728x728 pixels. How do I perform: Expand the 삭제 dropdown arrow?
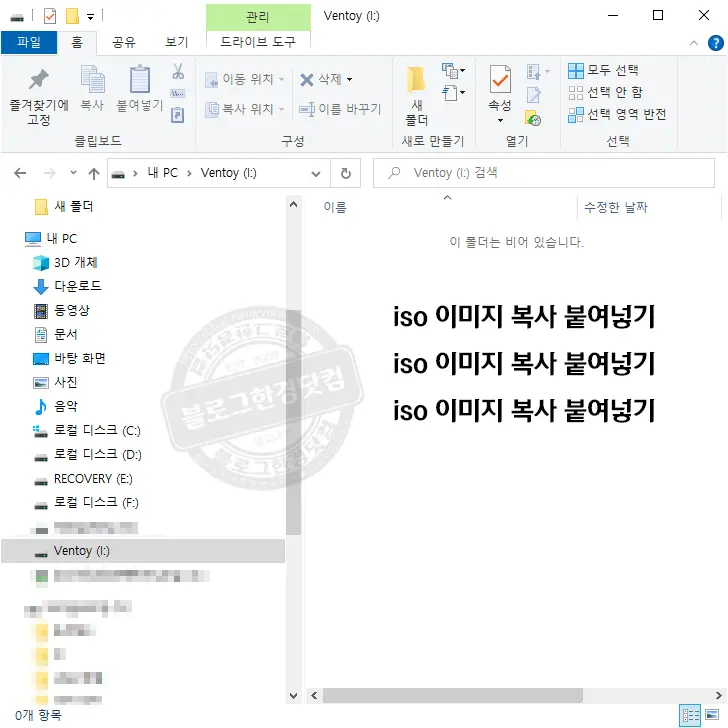point(349,80)
